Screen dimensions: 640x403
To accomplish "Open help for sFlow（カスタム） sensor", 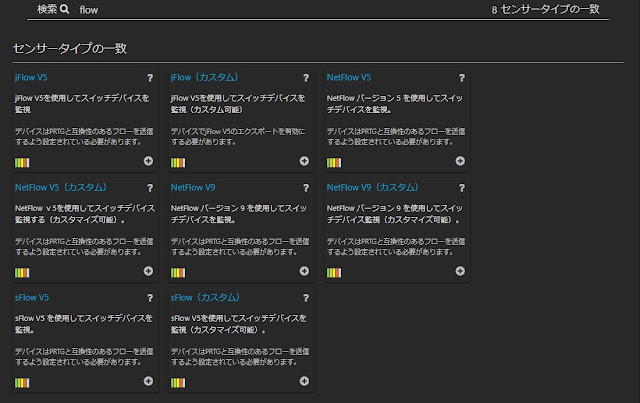I will 306,298.
